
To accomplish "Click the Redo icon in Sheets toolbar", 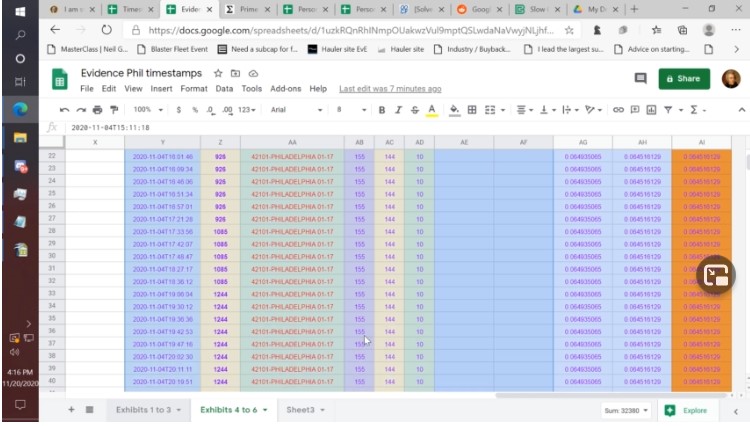I will coord(81,110).
